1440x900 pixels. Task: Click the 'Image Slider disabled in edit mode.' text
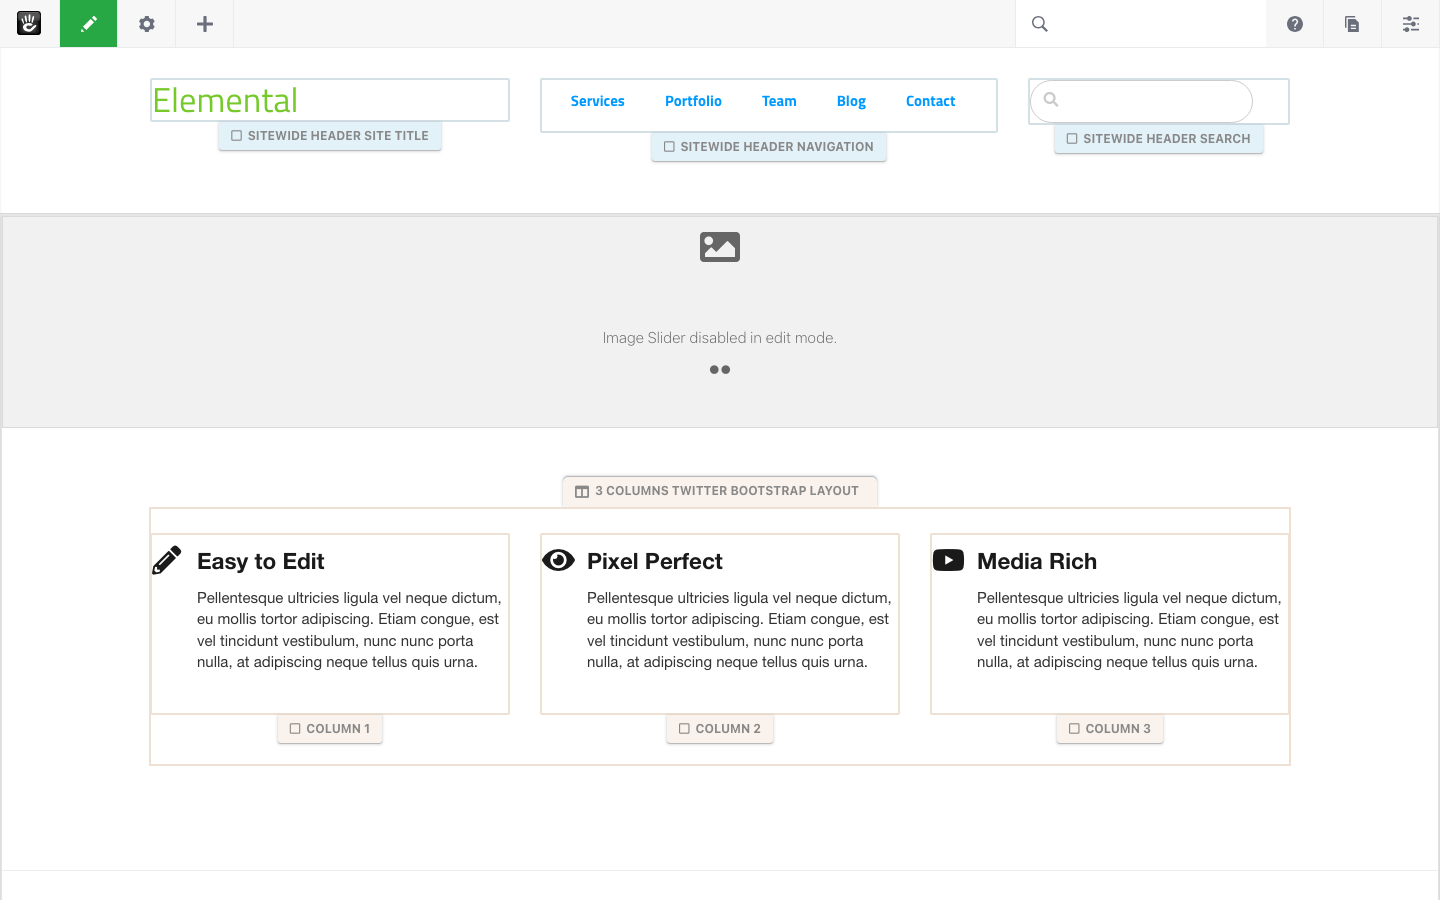[720, 338]
